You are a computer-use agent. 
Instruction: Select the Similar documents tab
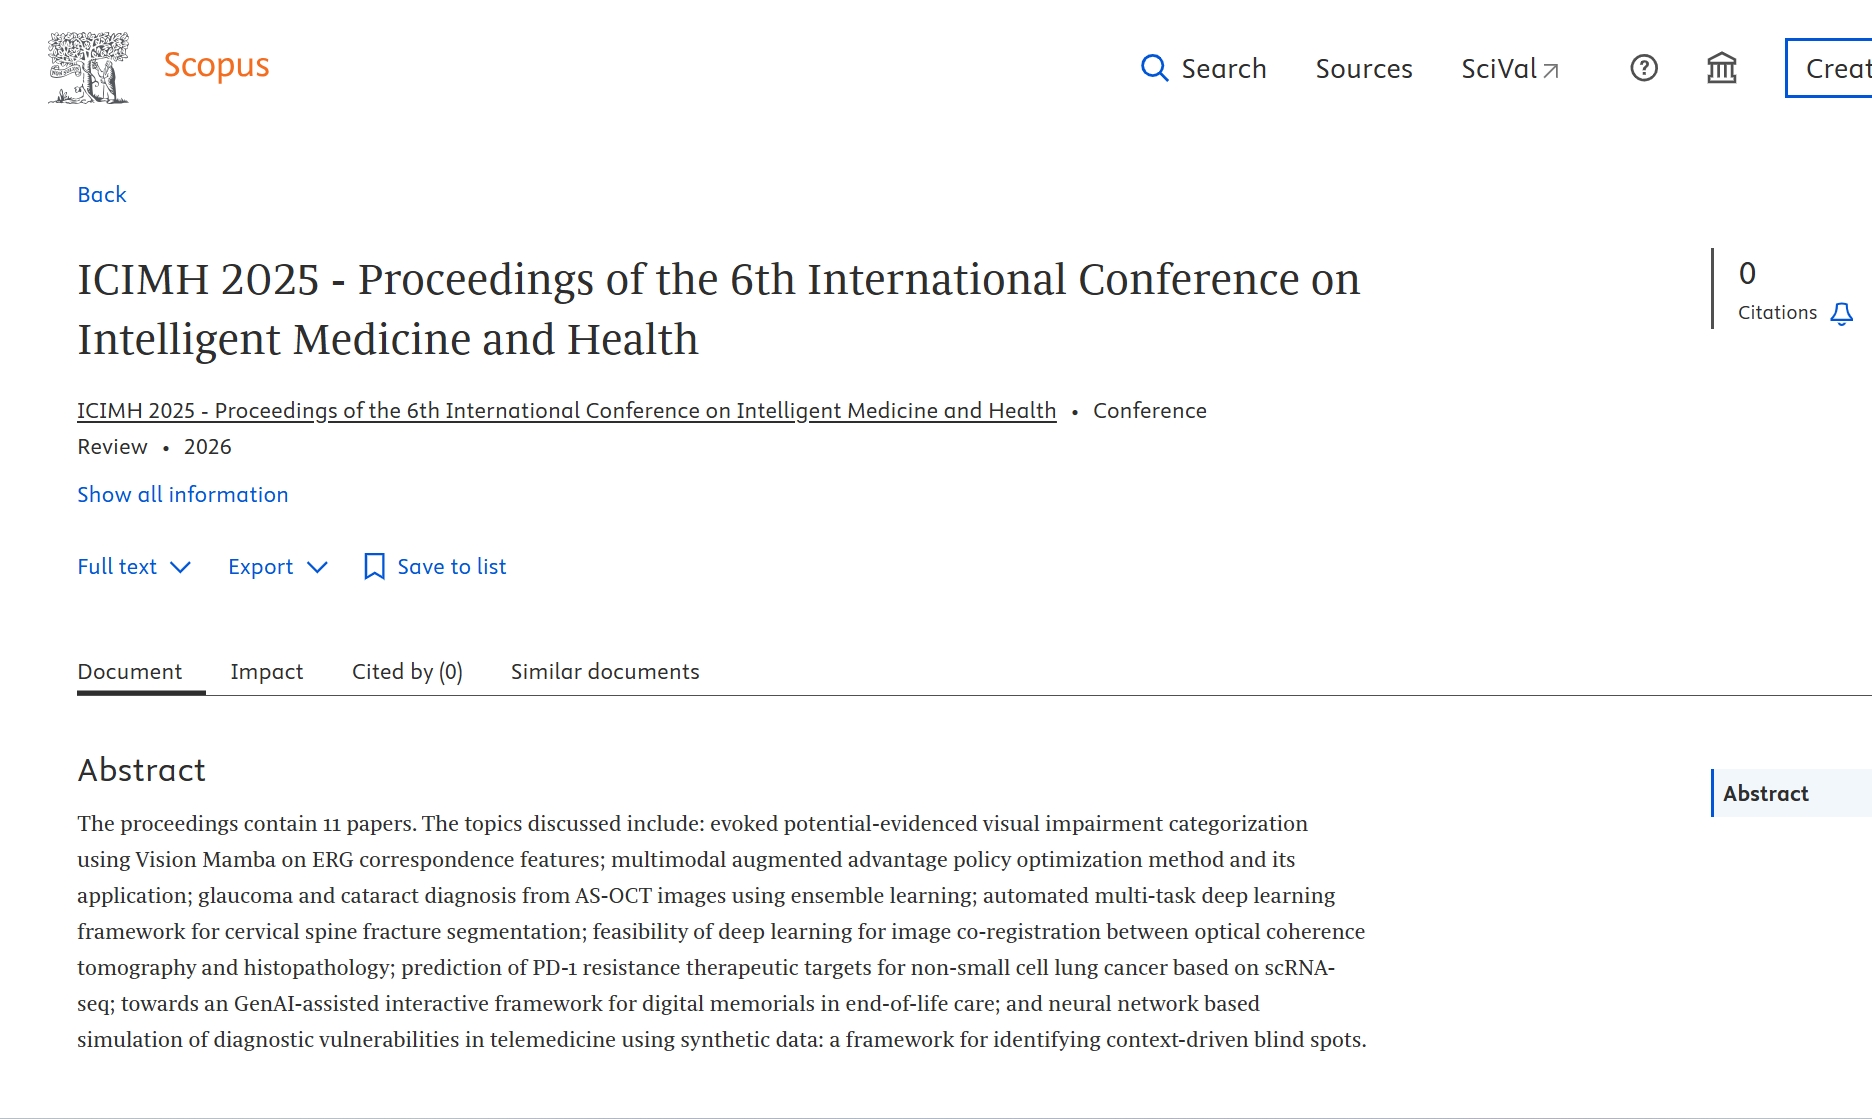[605, 672]
